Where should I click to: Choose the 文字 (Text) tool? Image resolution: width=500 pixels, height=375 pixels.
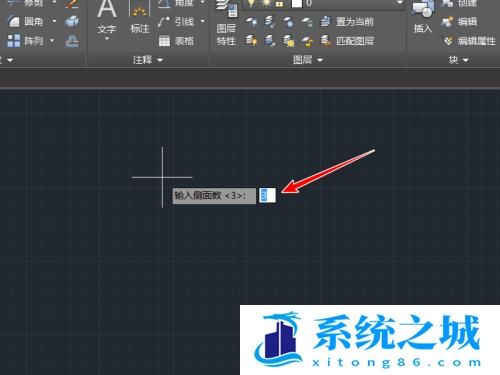click(x=107, y=17)
